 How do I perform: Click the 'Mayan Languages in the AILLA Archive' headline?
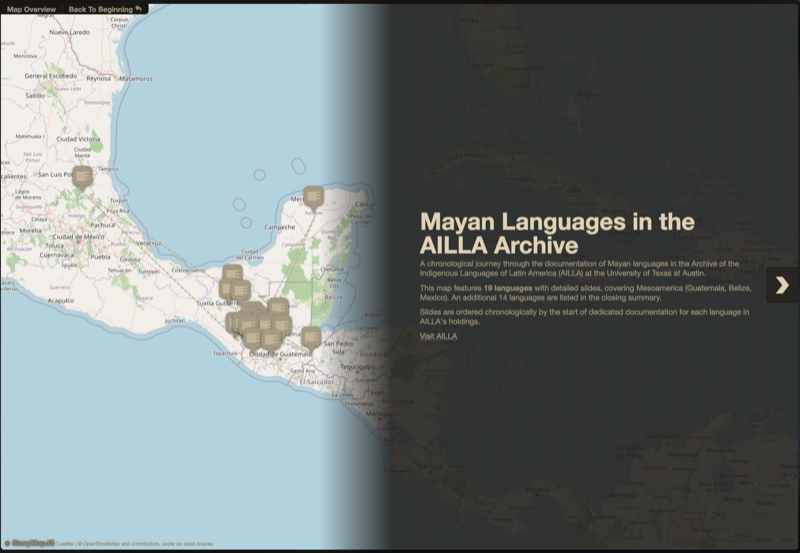tap(557, 233)
